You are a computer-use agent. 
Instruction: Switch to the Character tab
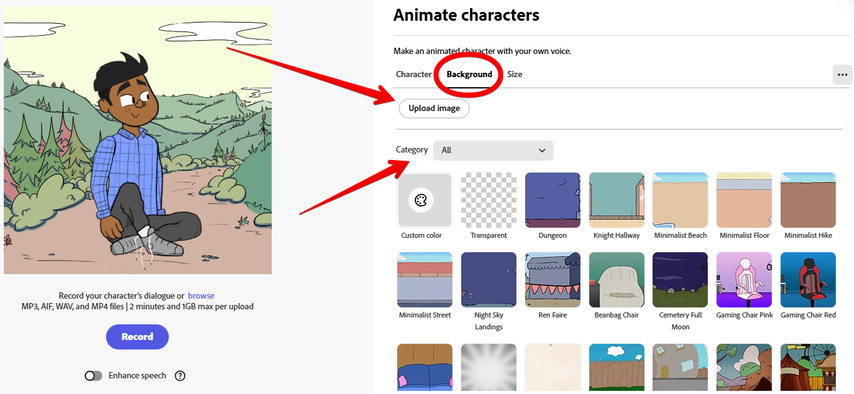tap(413, 74)
